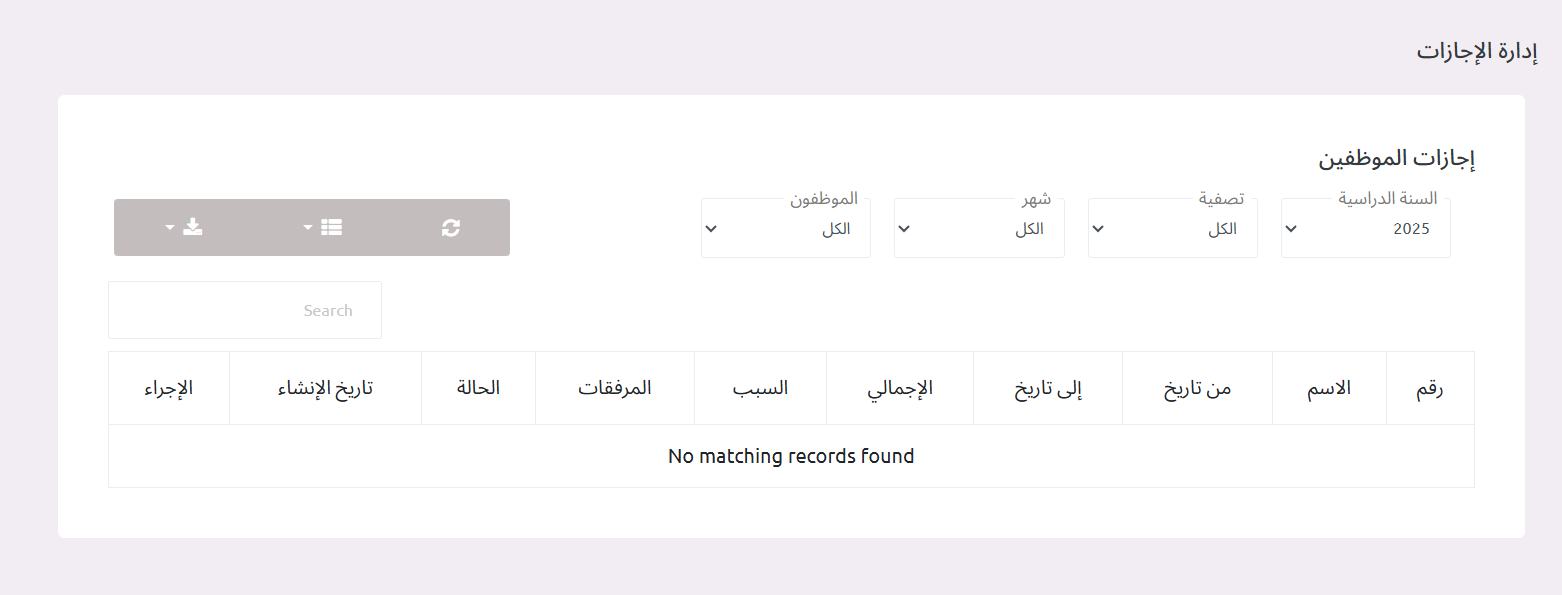The image size is (1562, 595).
Task: Expand the caret next to the columns icon
Action: coord(307,228)
